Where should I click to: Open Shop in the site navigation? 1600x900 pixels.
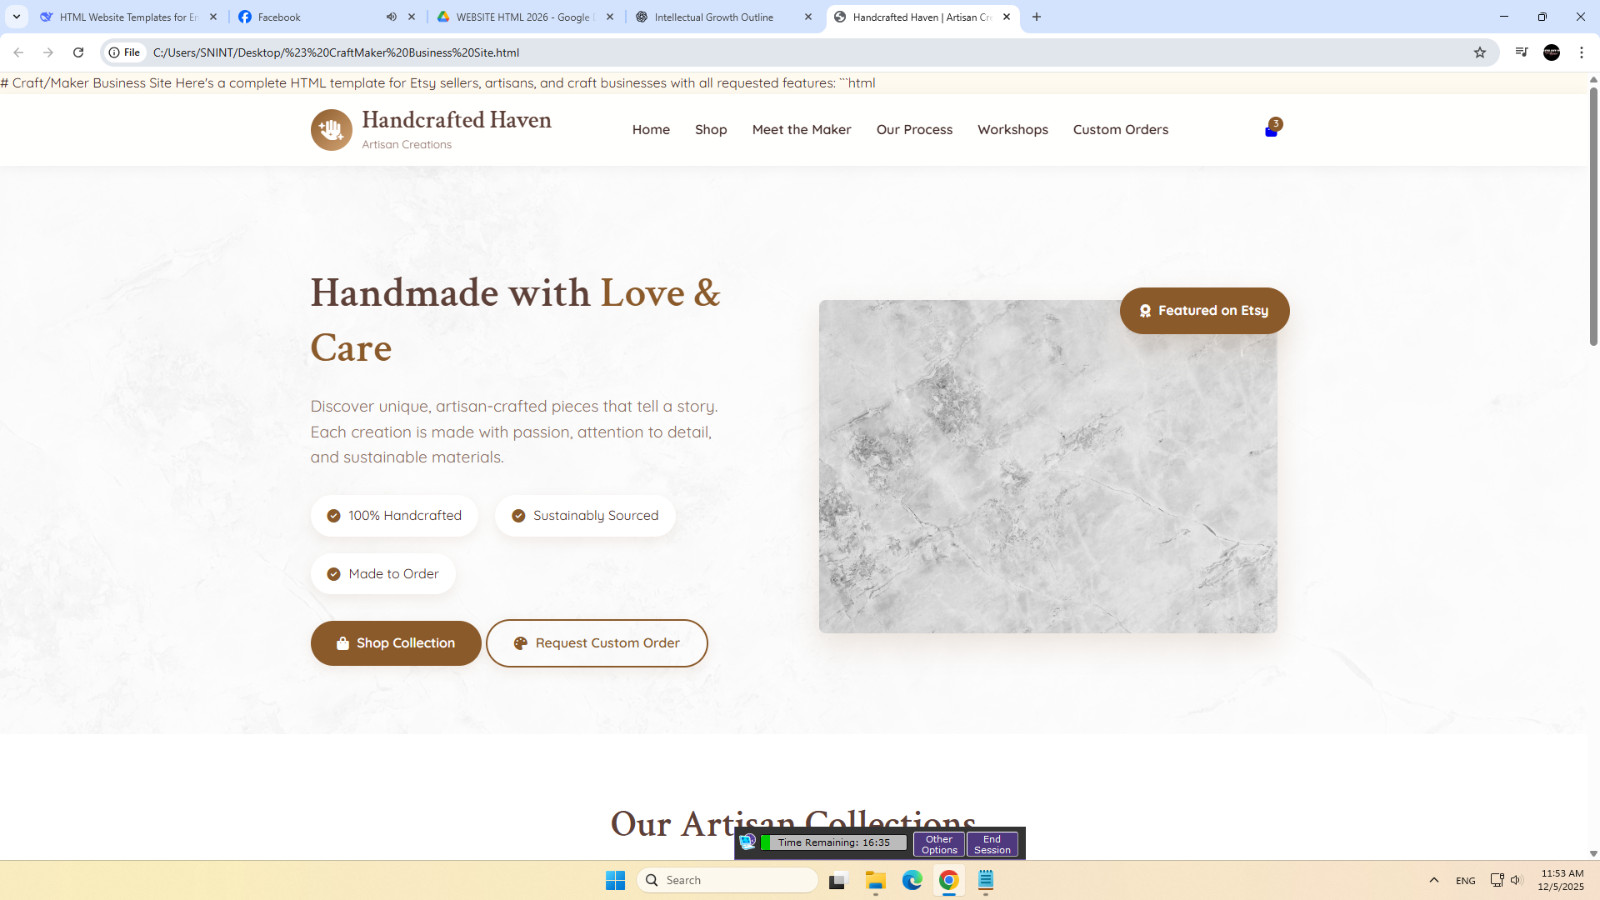tap(711, 130)
